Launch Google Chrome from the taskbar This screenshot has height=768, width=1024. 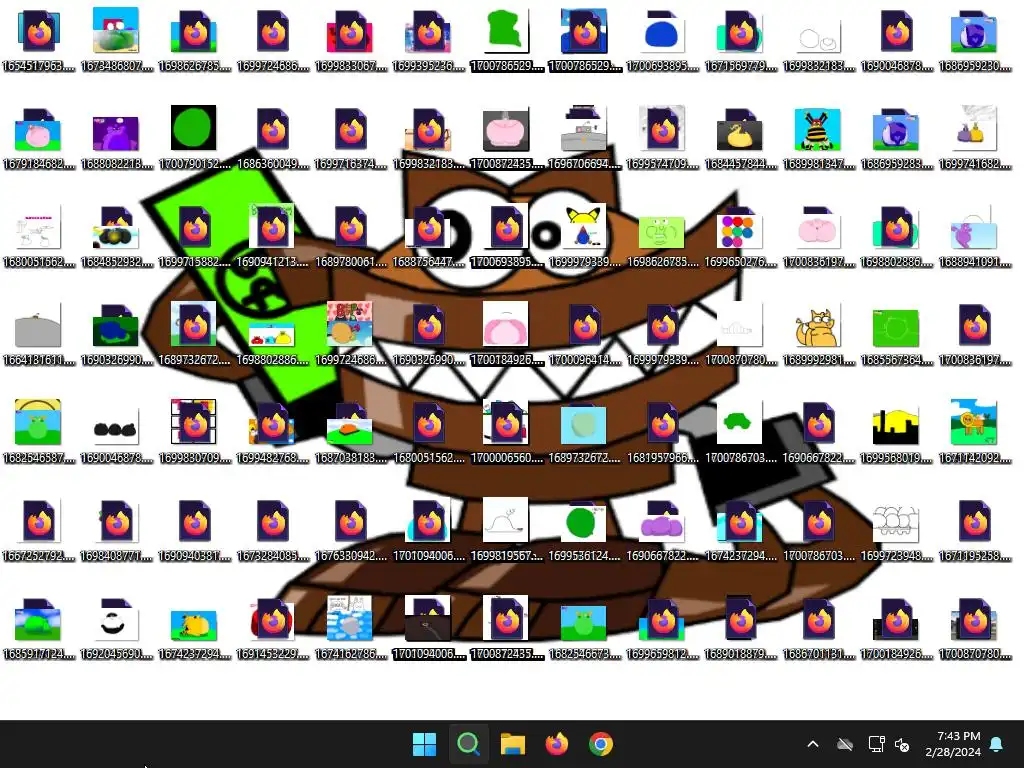click(x=601, y=744)
